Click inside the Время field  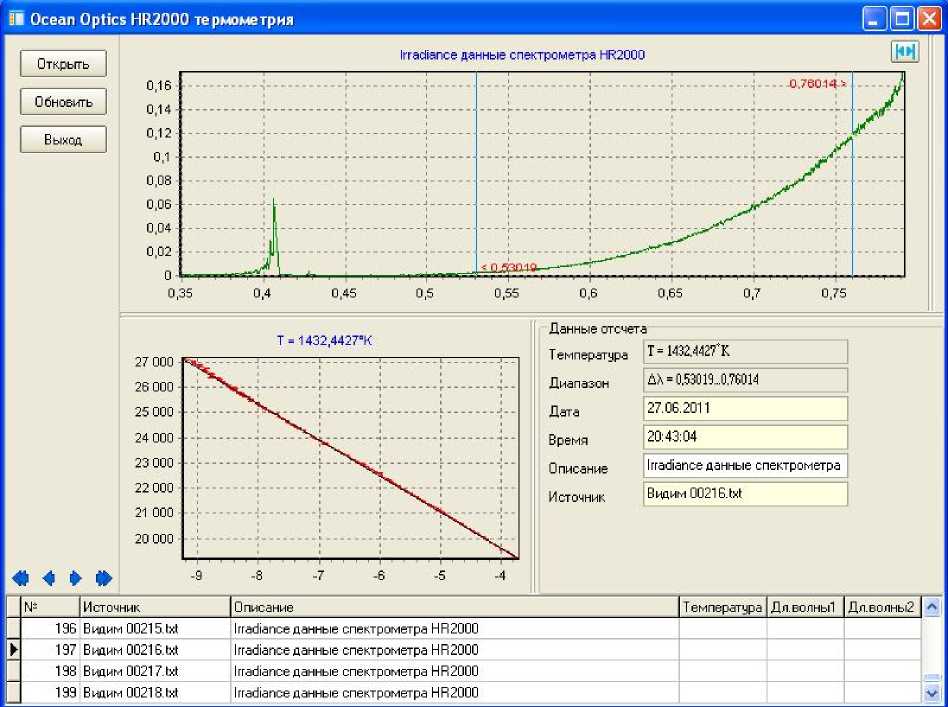[x=745, y=438]
